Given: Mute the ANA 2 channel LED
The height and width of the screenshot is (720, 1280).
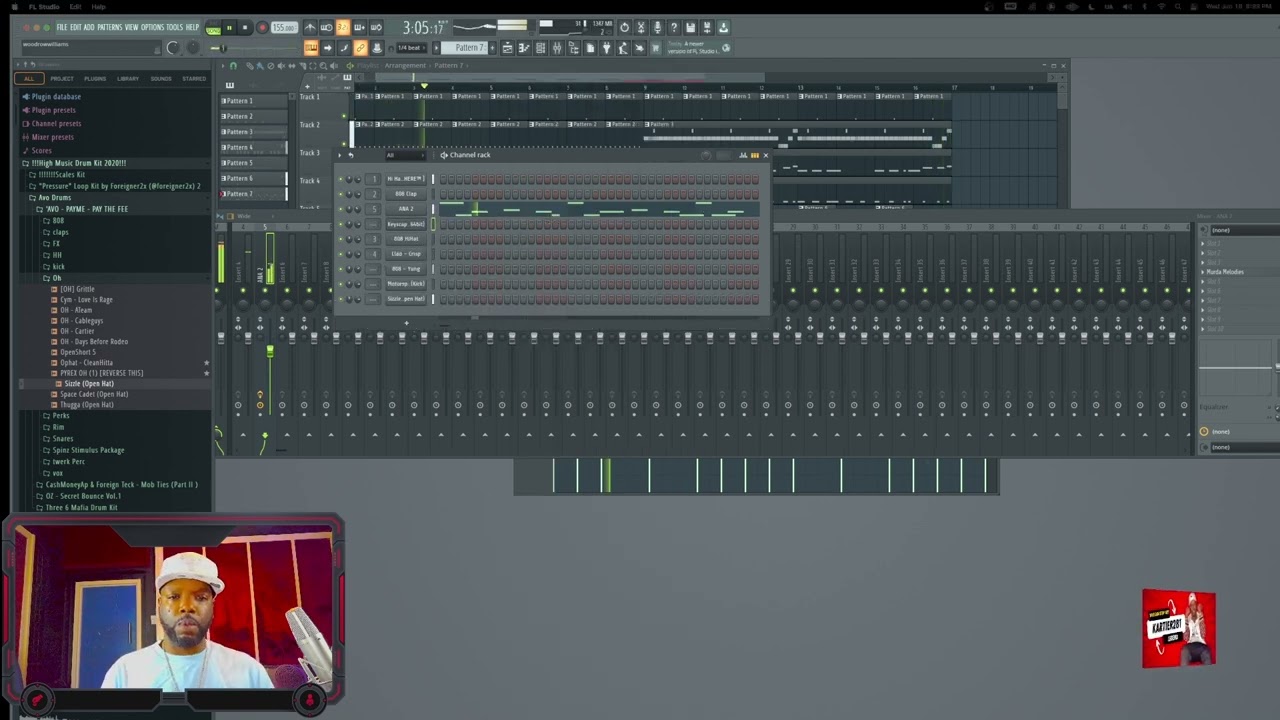Looking at the screenshot, I should 340,208.
